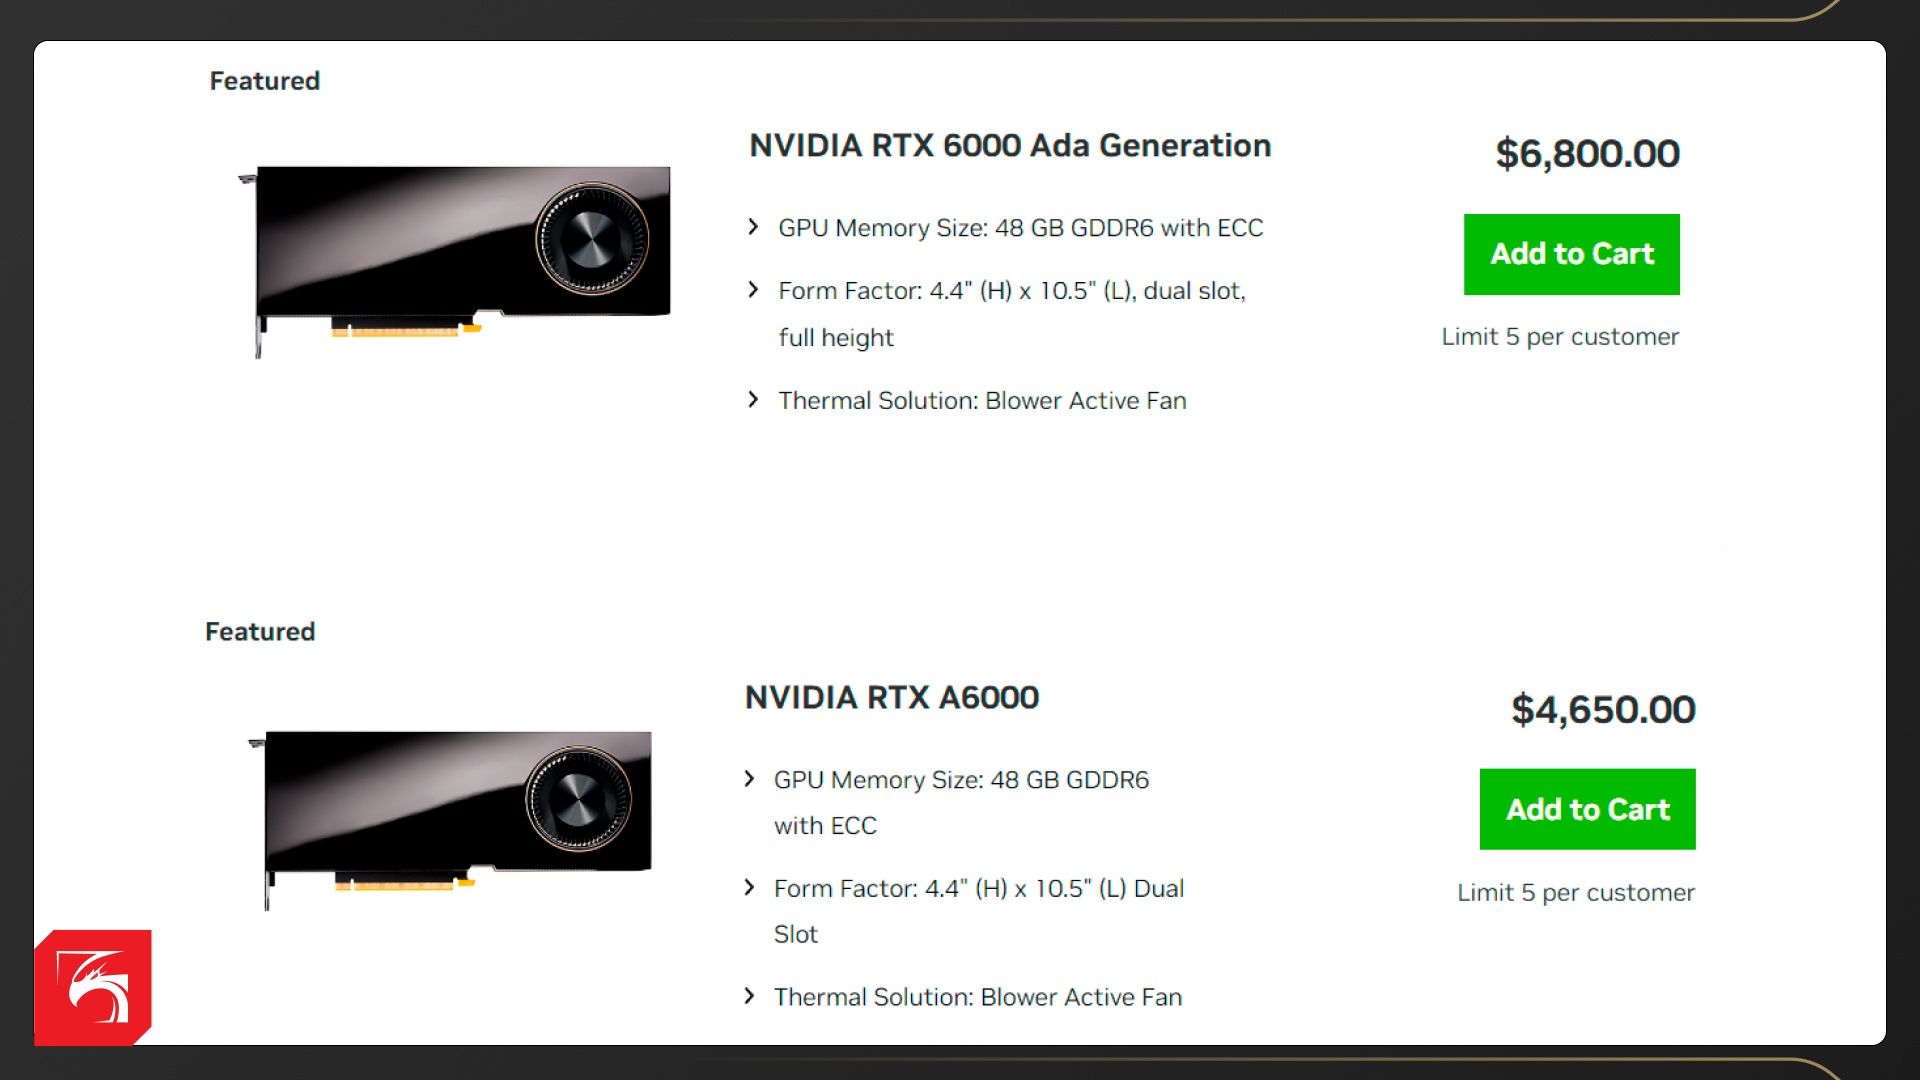Click Limit 5 per customer under $6,800.00 item

click(x=1560, y=337)
